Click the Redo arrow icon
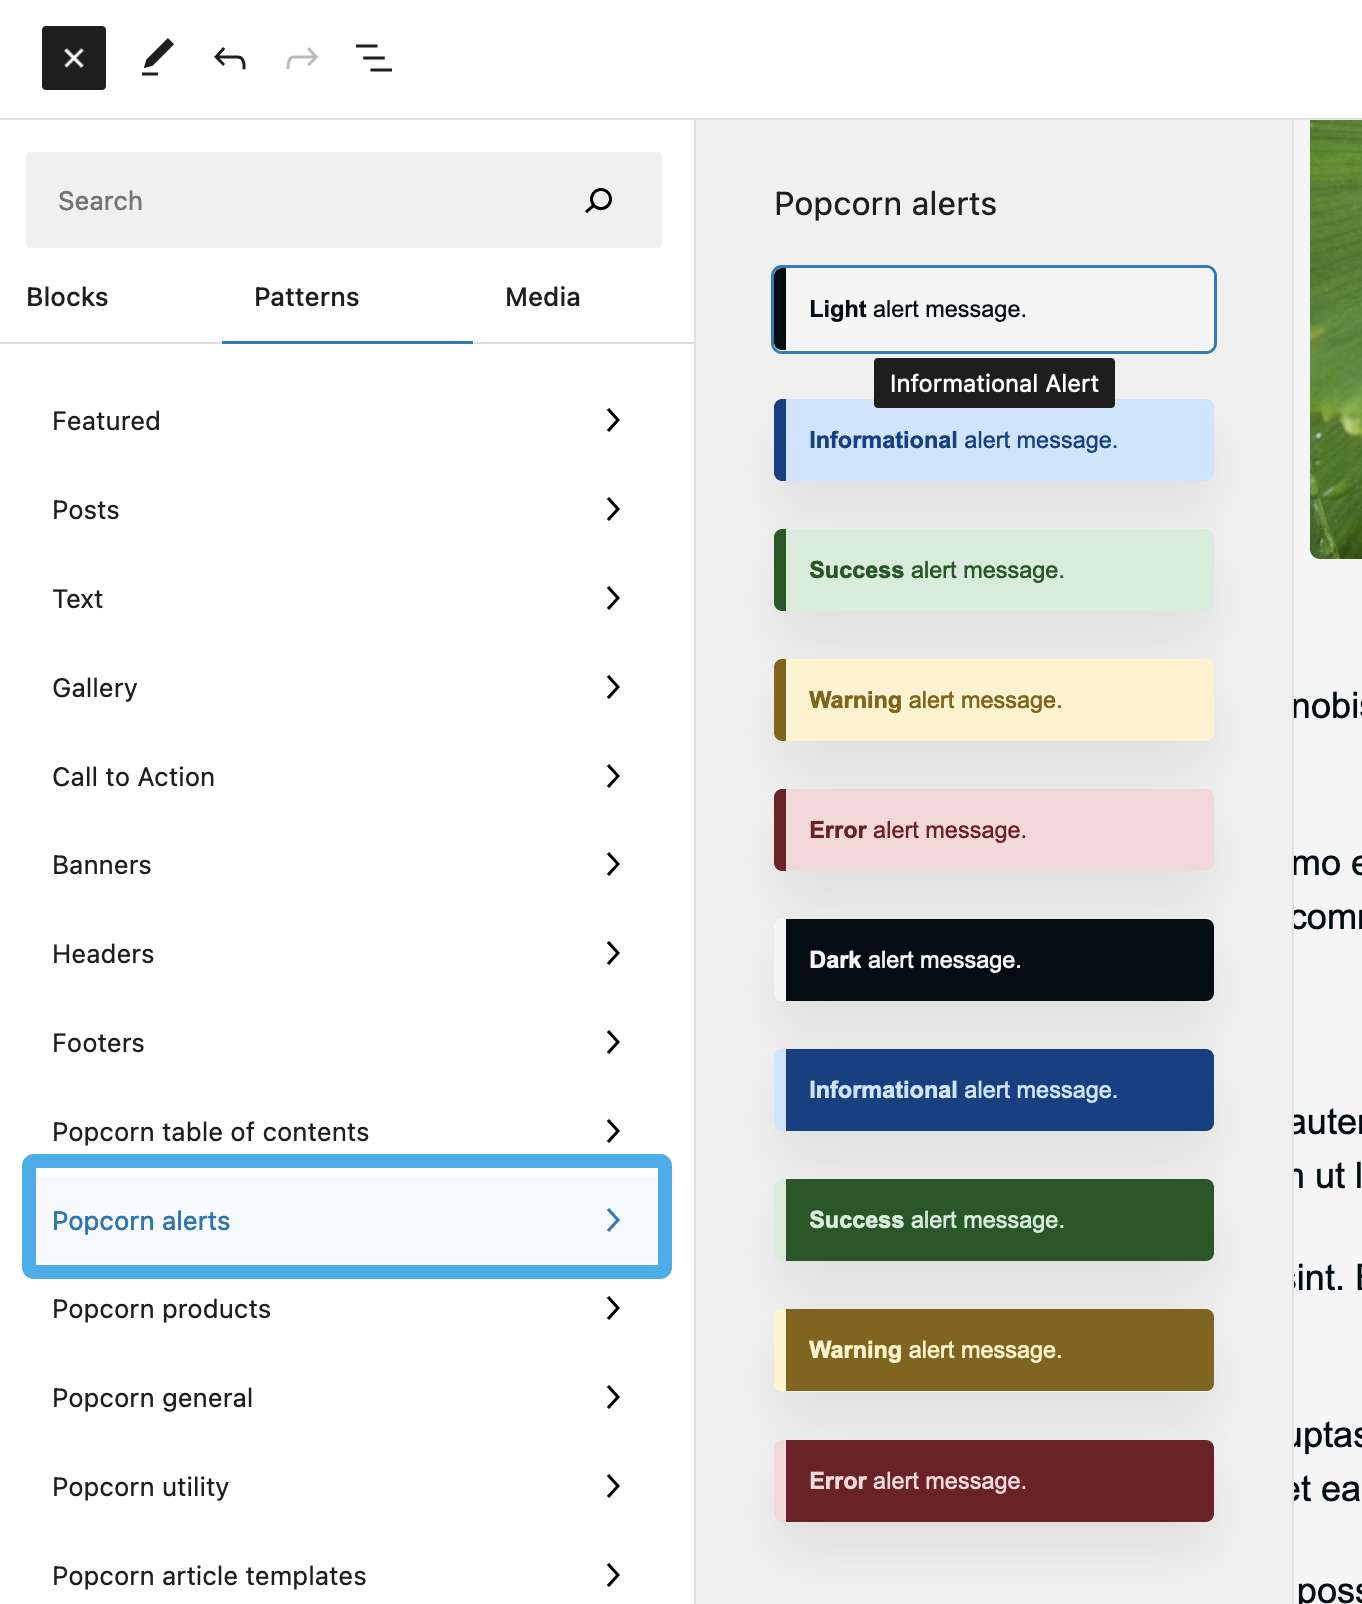The image size is (1362, 1604). pyautogui.click(x=302, y=58)
